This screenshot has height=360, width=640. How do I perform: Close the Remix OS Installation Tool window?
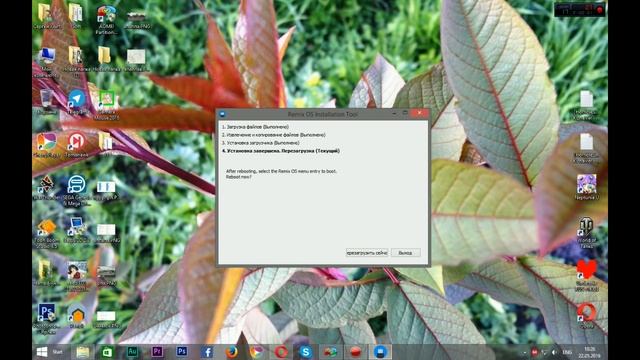[x=420, y=114]
